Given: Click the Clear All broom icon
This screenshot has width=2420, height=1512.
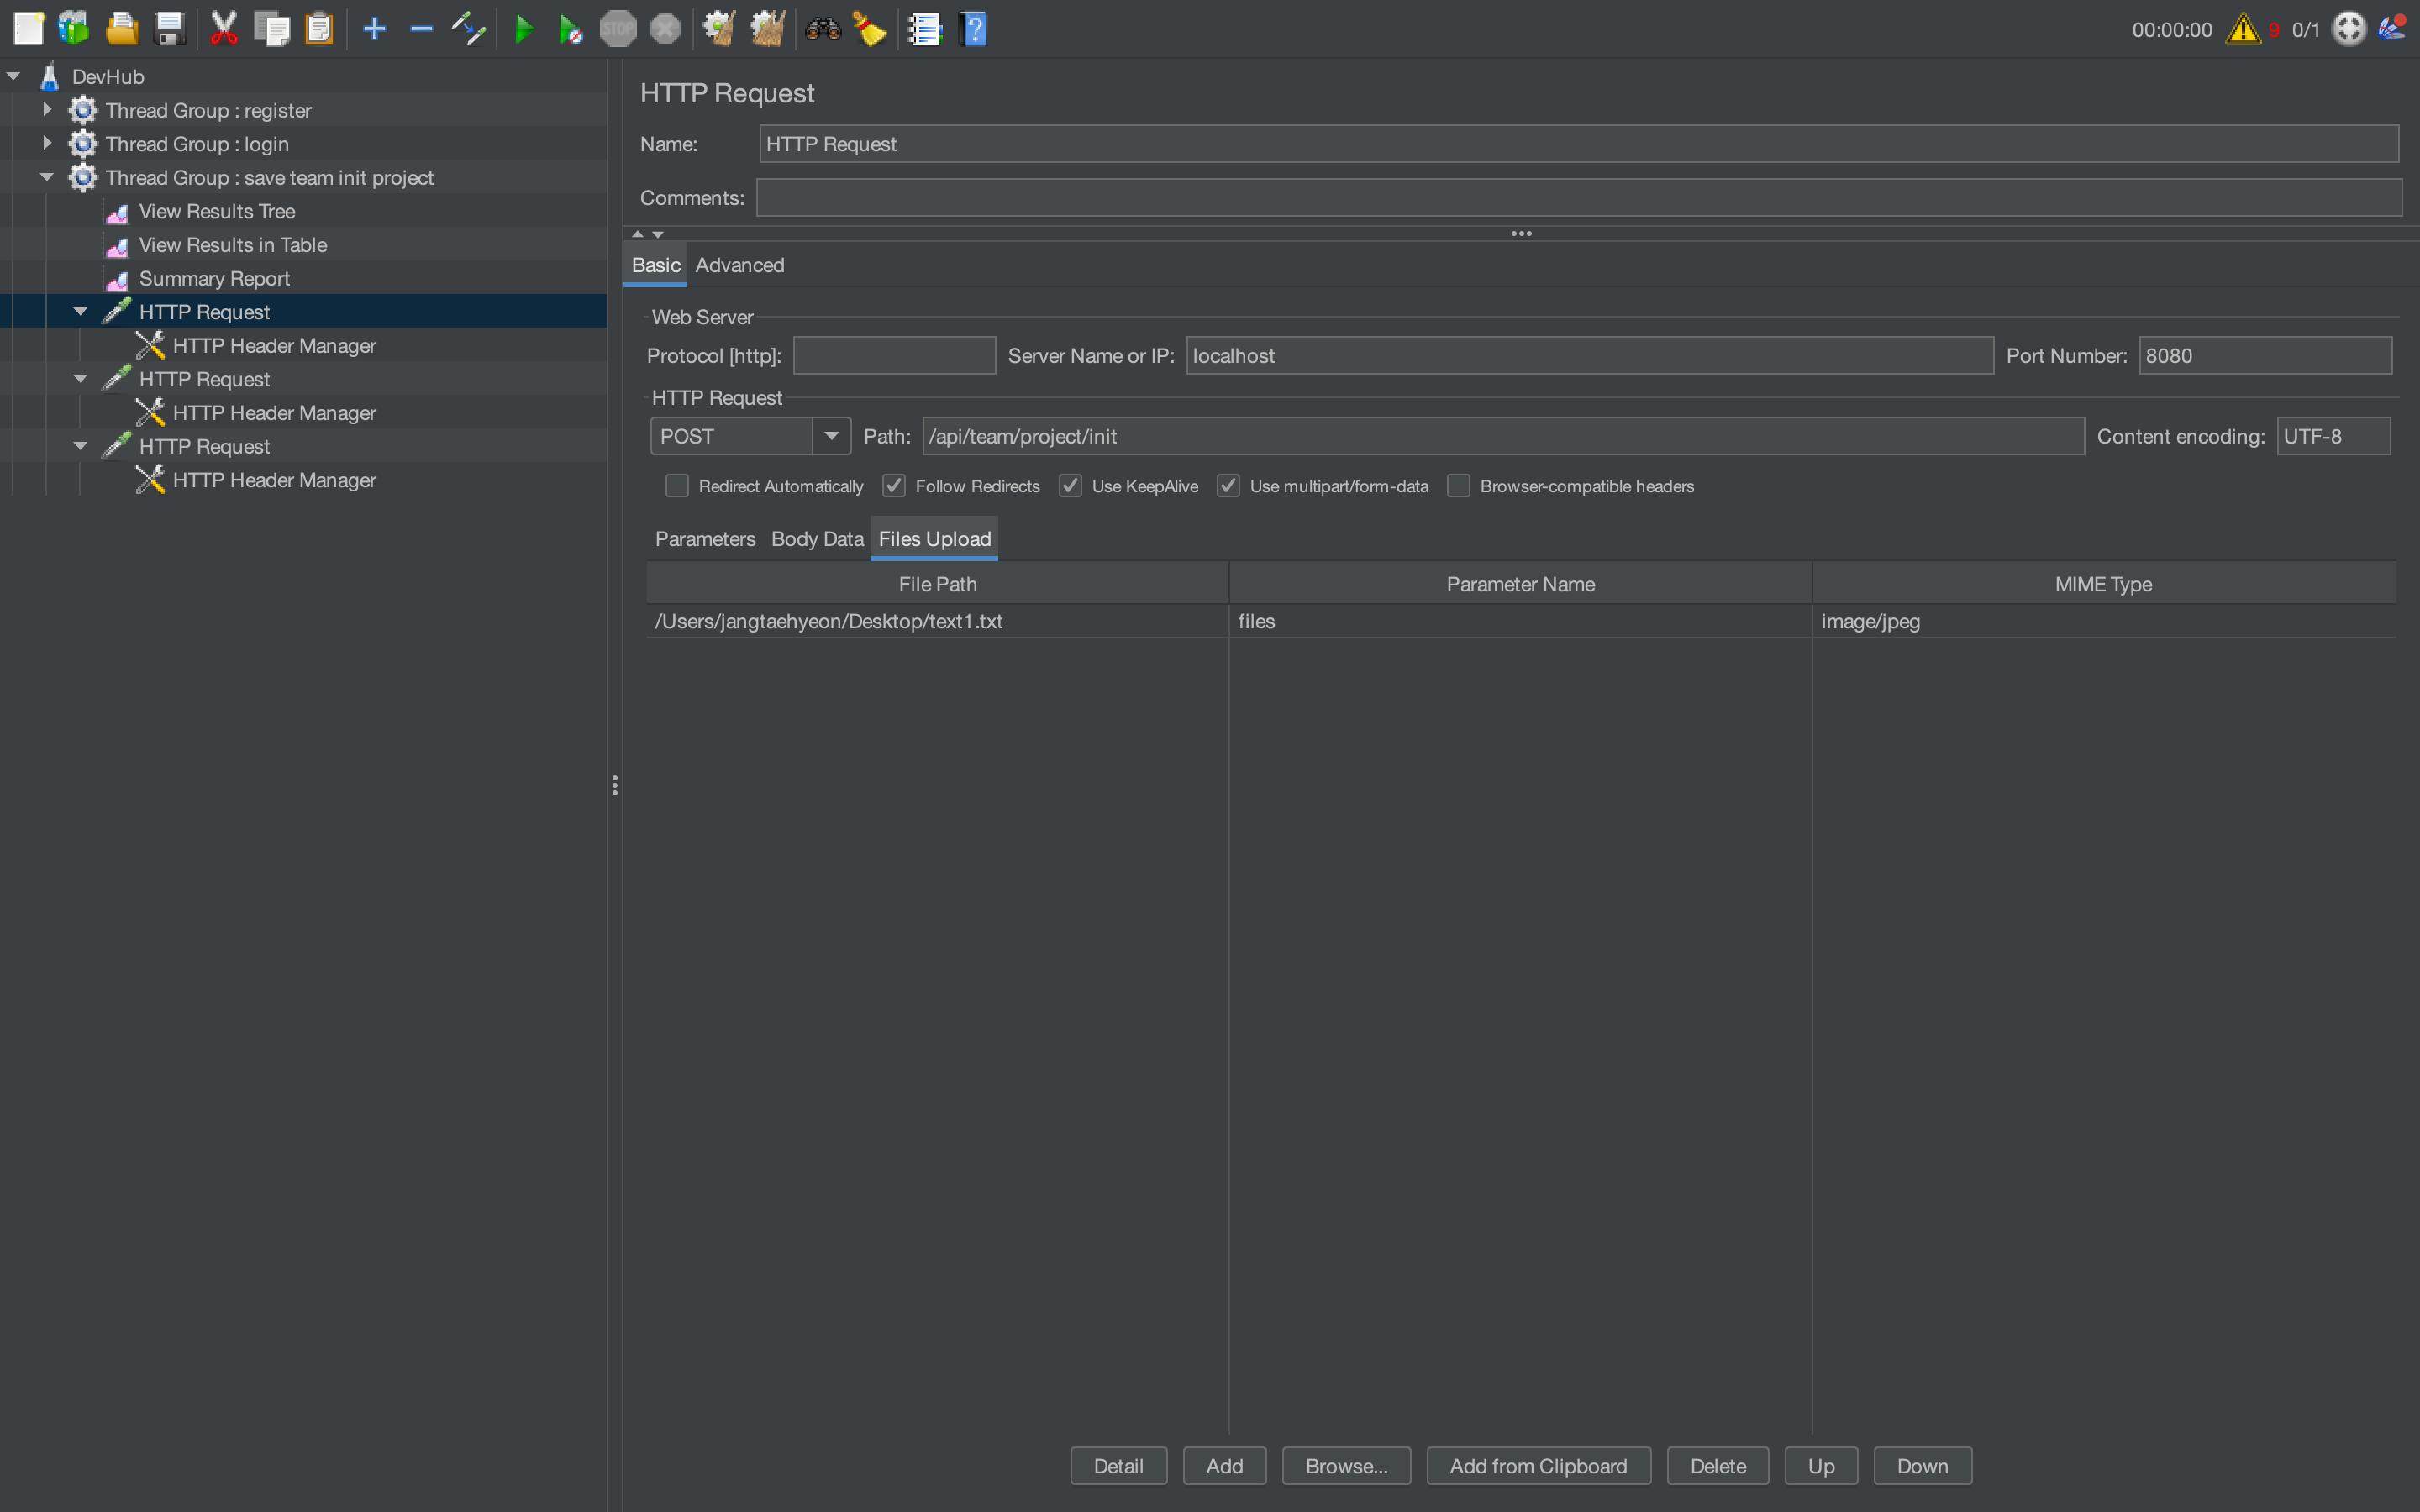Looking at the screenshot, I should [x=768, y=29].
